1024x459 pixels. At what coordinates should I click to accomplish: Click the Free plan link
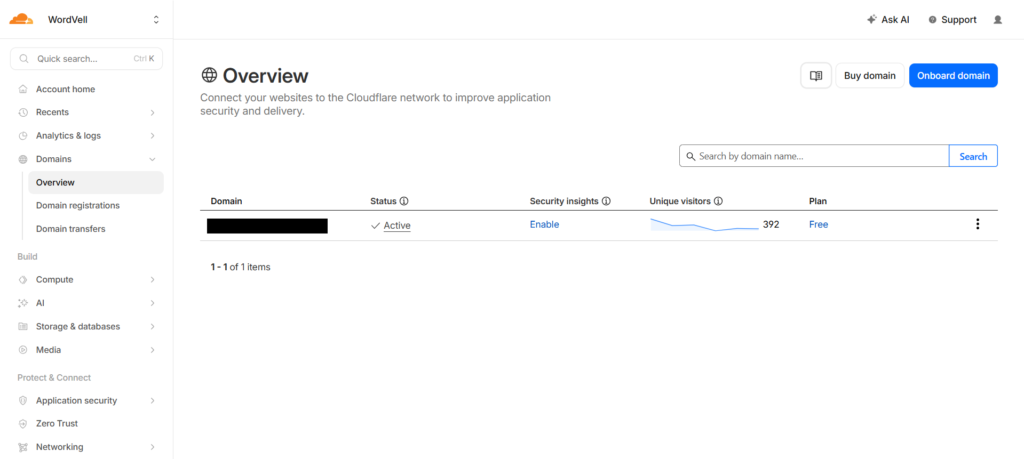(x=818, y=225)
